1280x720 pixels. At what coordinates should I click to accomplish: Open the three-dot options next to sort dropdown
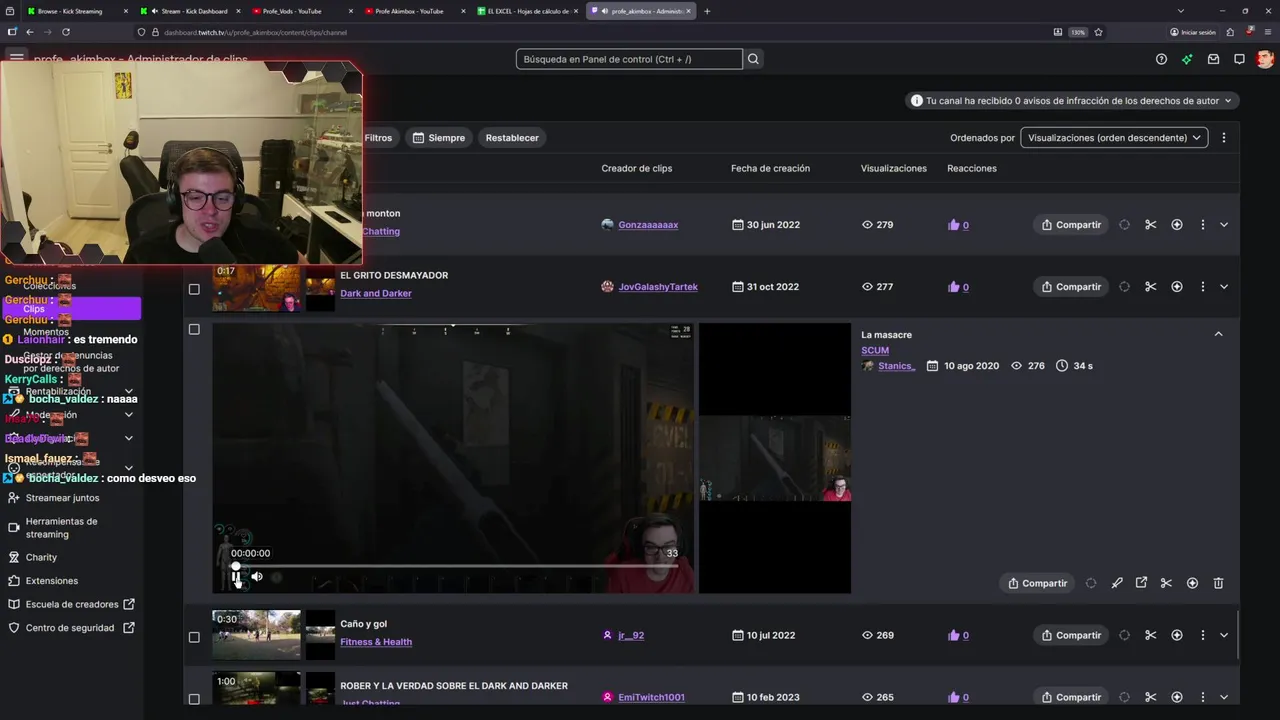pos(1224,138)
